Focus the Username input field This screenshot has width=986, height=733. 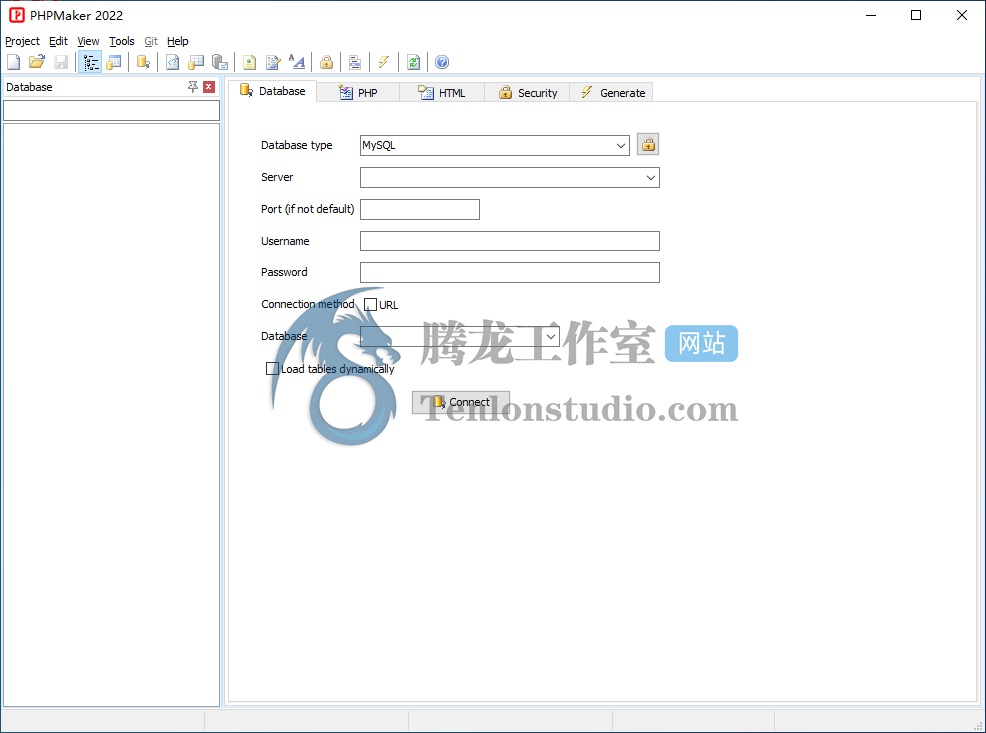click(509, 241)
